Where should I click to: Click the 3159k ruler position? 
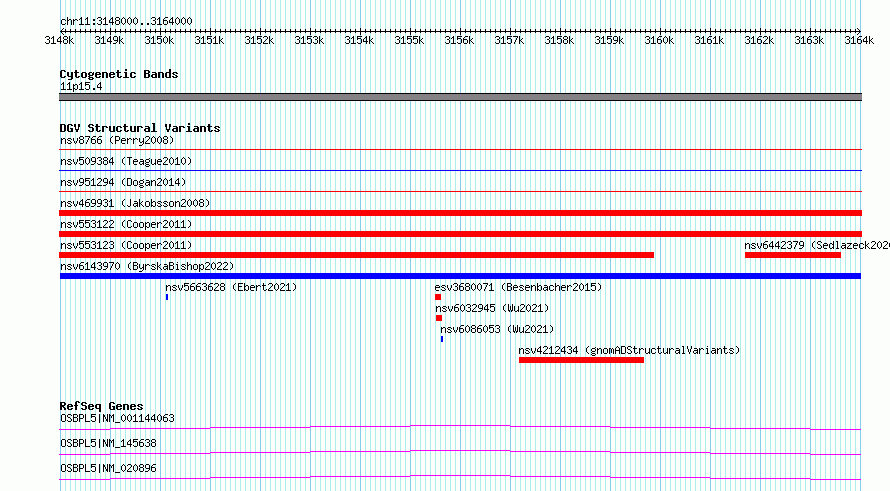609,40
